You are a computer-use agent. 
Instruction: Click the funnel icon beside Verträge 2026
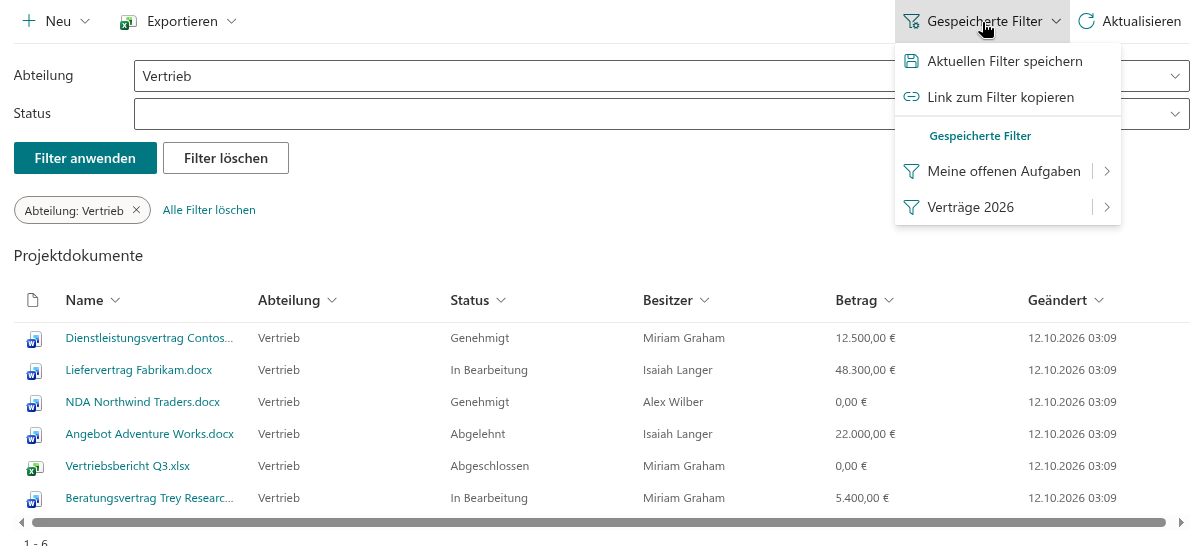pyautogui.click(x=911, y=207)
